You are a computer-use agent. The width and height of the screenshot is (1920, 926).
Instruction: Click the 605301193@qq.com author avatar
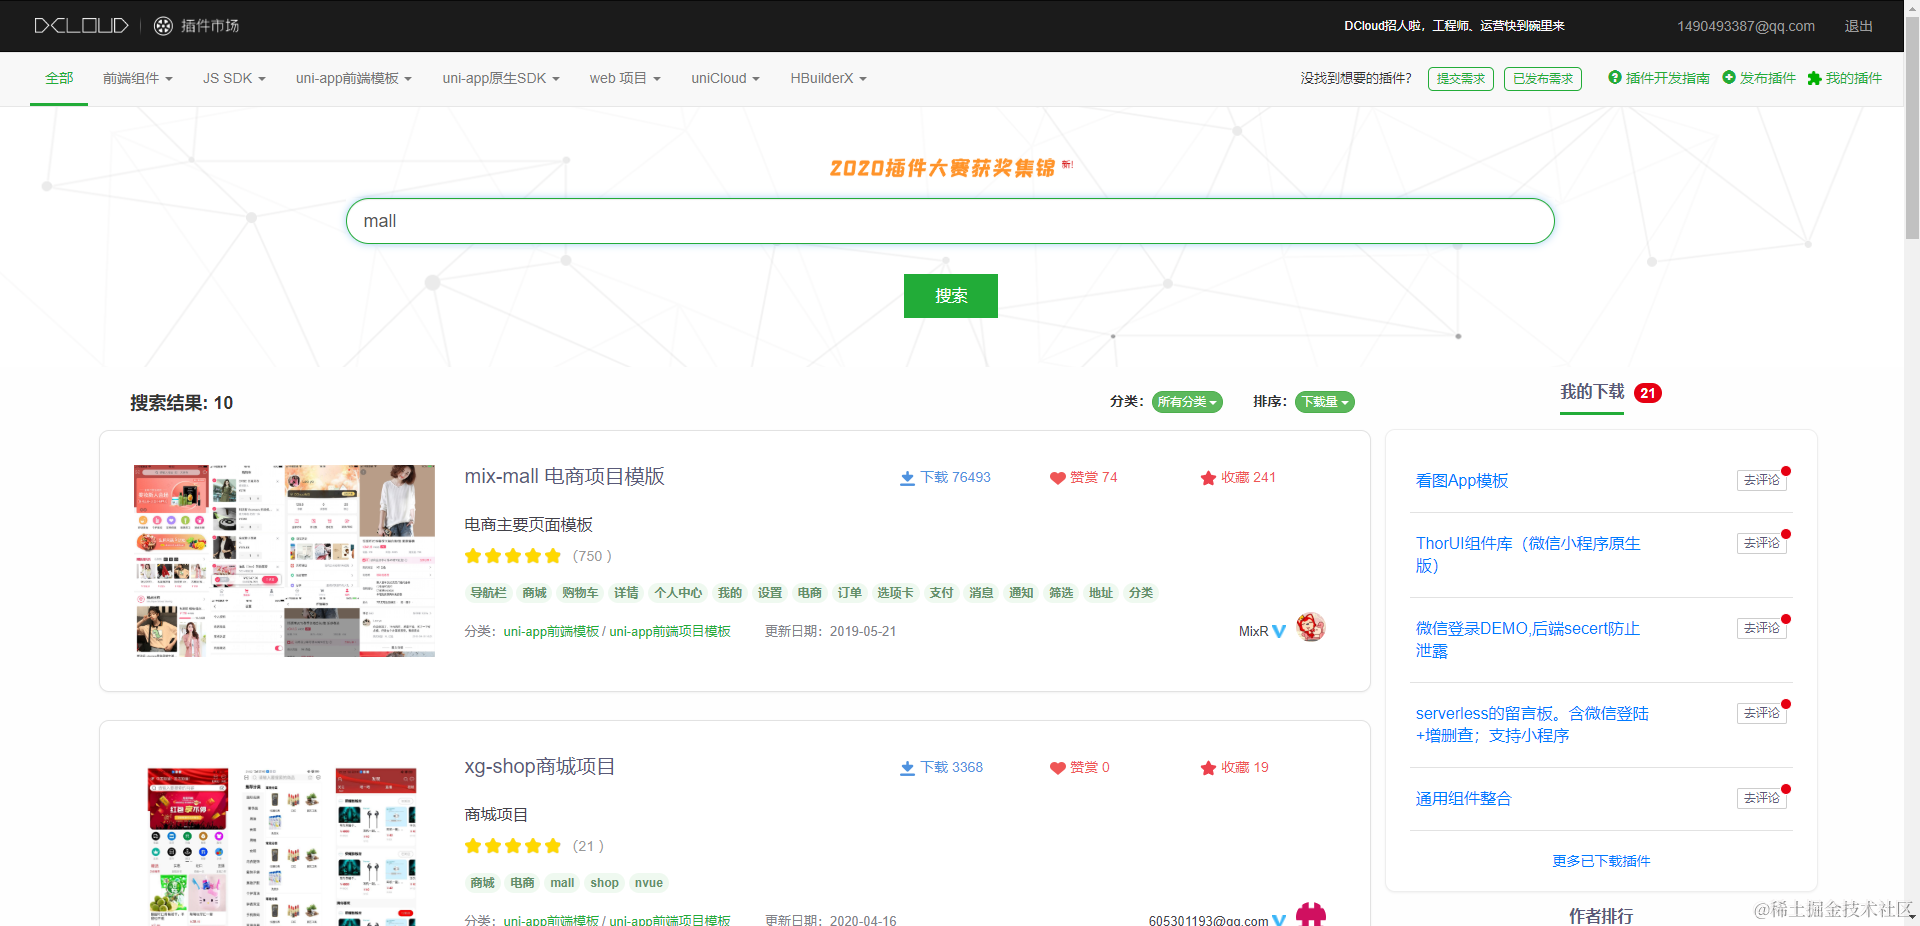click(1311, 914)
